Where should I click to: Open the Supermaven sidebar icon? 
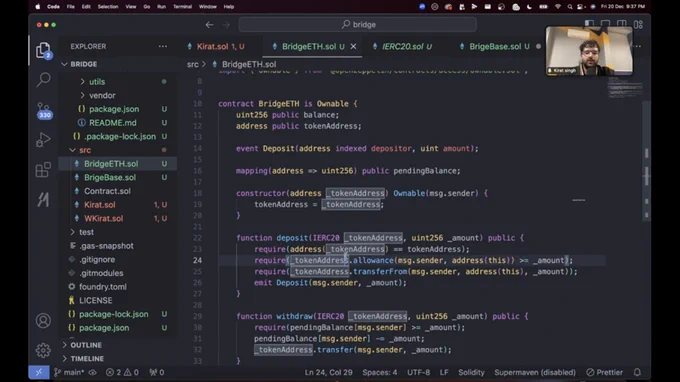[x=43, y=199]
